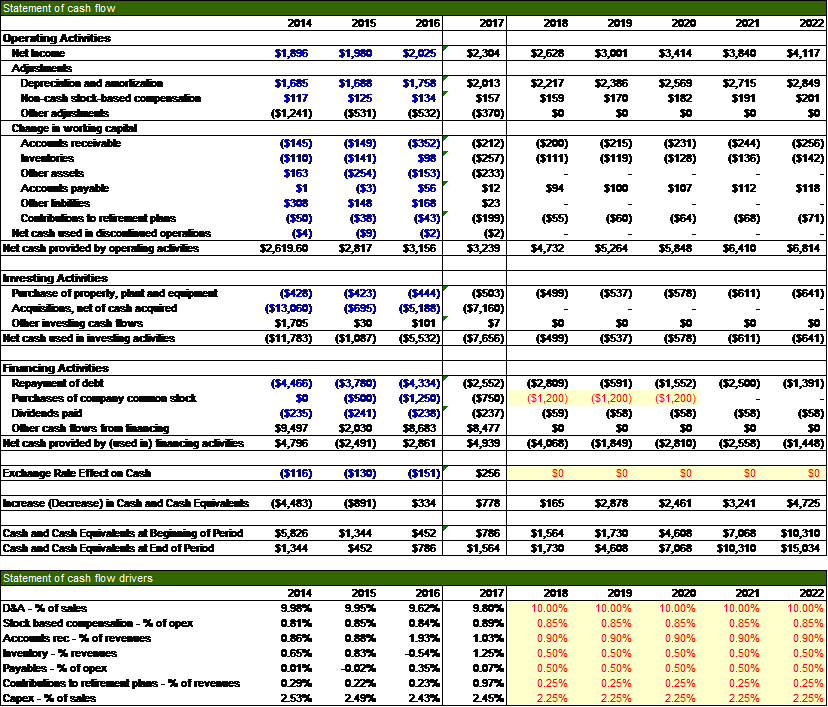Select the "Statement of cash flow" header bar
828x707 pixels.
click(414, 8)
